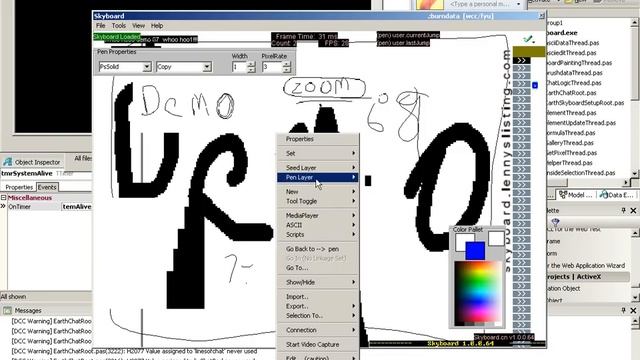This screenshot has height=360, width=640.
Task: Pick the right-hand white swatch in the Color Pallet
Action: pyautogui.click(x=496, y=238)
